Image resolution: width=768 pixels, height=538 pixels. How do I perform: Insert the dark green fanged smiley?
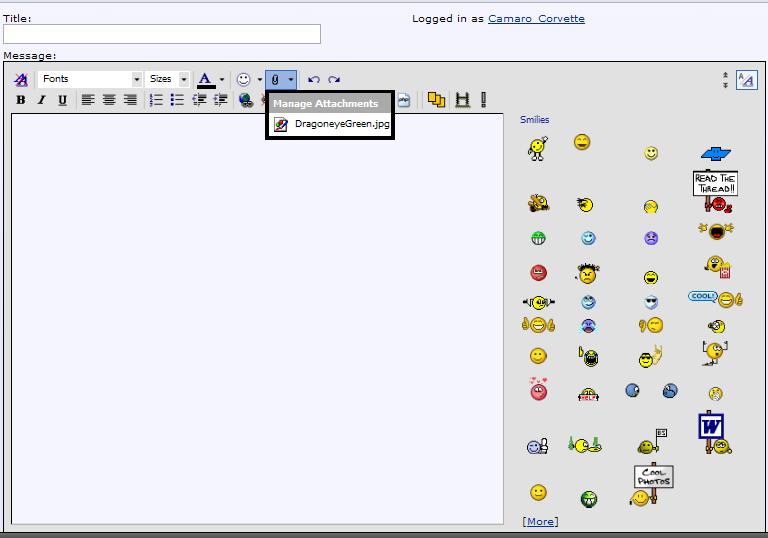[x=589, y=499]
